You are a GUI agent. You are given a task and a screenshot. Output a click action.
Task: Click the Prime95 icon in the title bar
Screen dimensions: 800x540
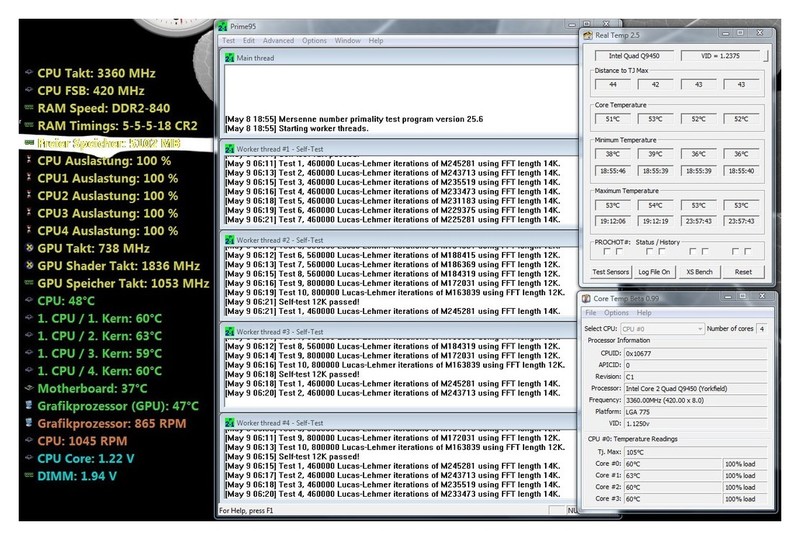(x=222, y=26)
